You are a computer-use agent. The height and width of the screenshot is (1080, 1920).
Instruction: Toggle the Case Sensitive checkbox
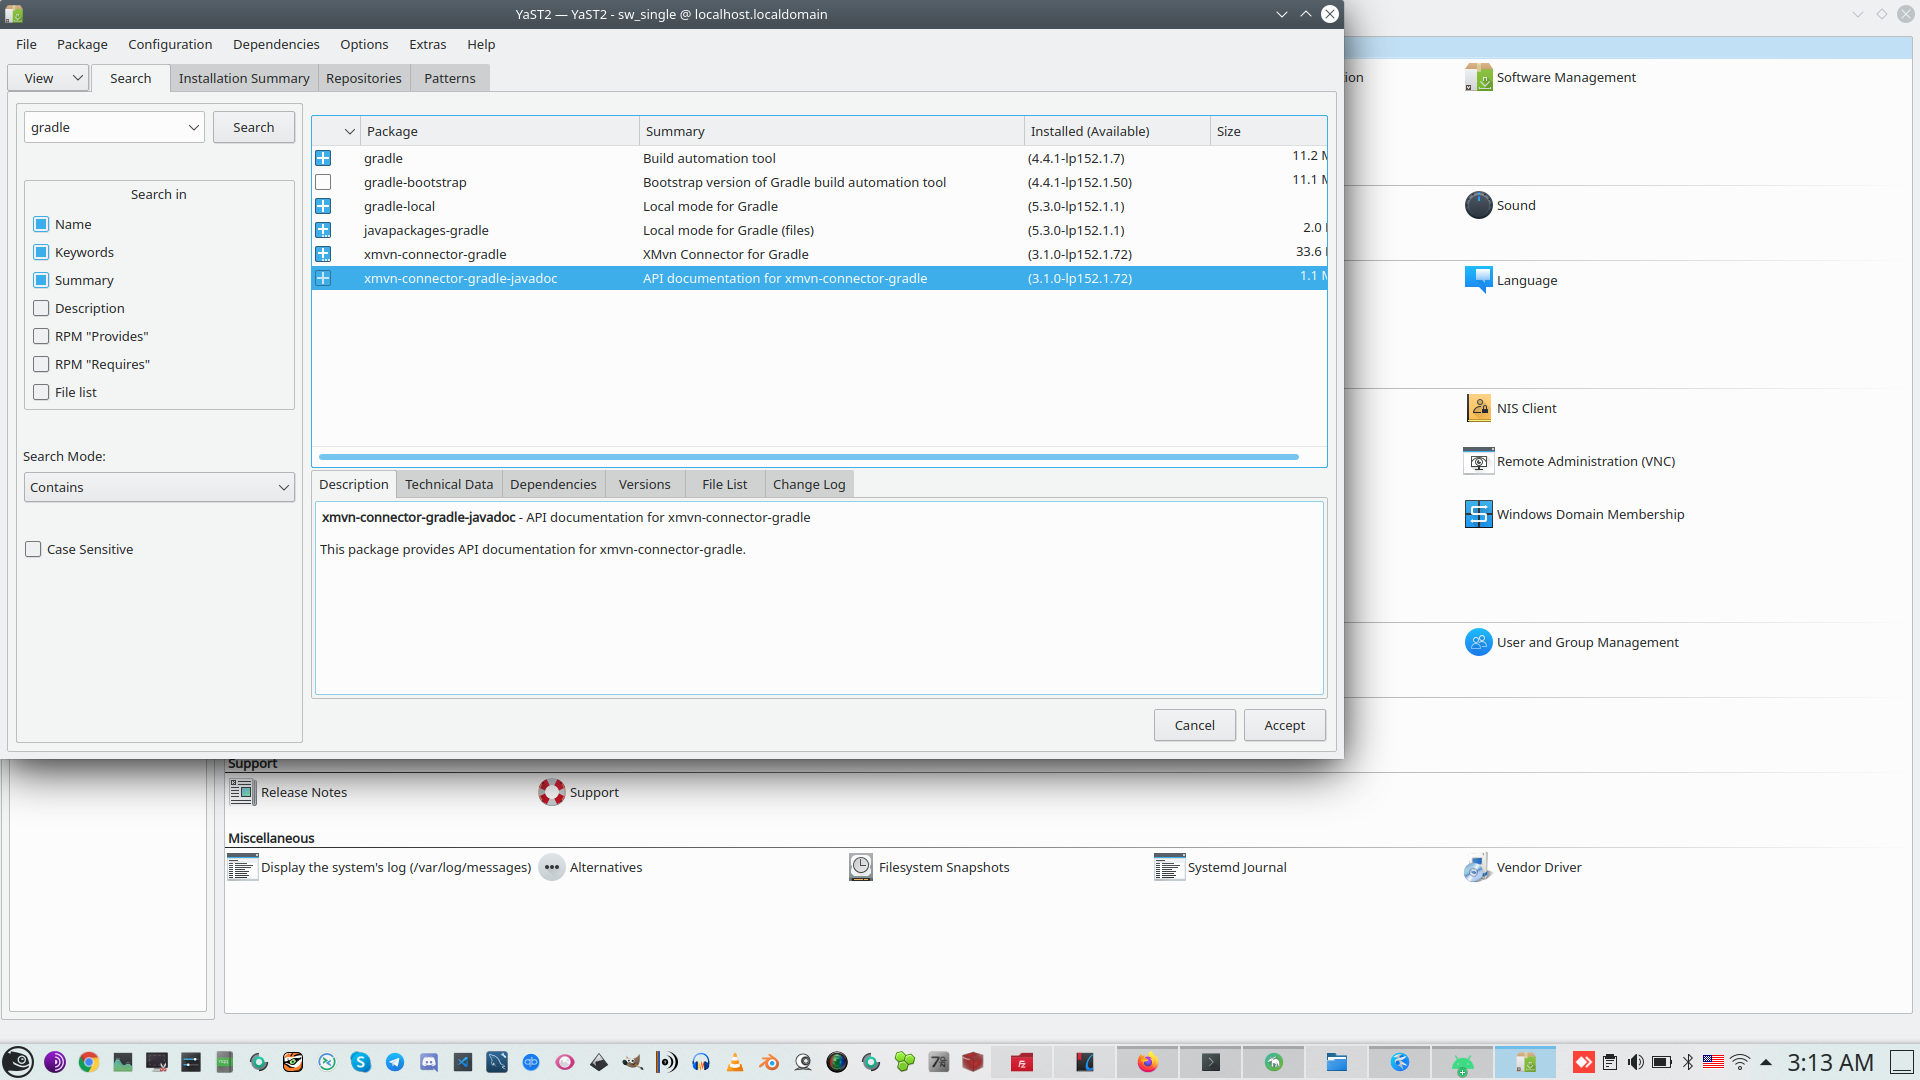coord(33,549)
